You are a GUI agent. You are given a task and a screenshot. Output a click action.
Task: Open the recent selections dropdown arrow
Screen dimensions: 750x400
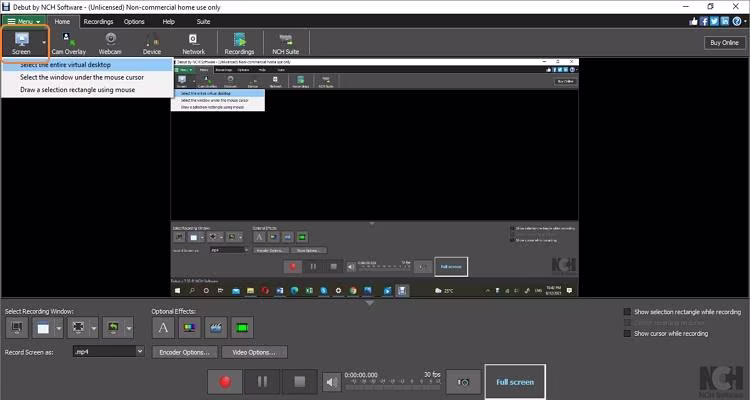pos(129,328)
